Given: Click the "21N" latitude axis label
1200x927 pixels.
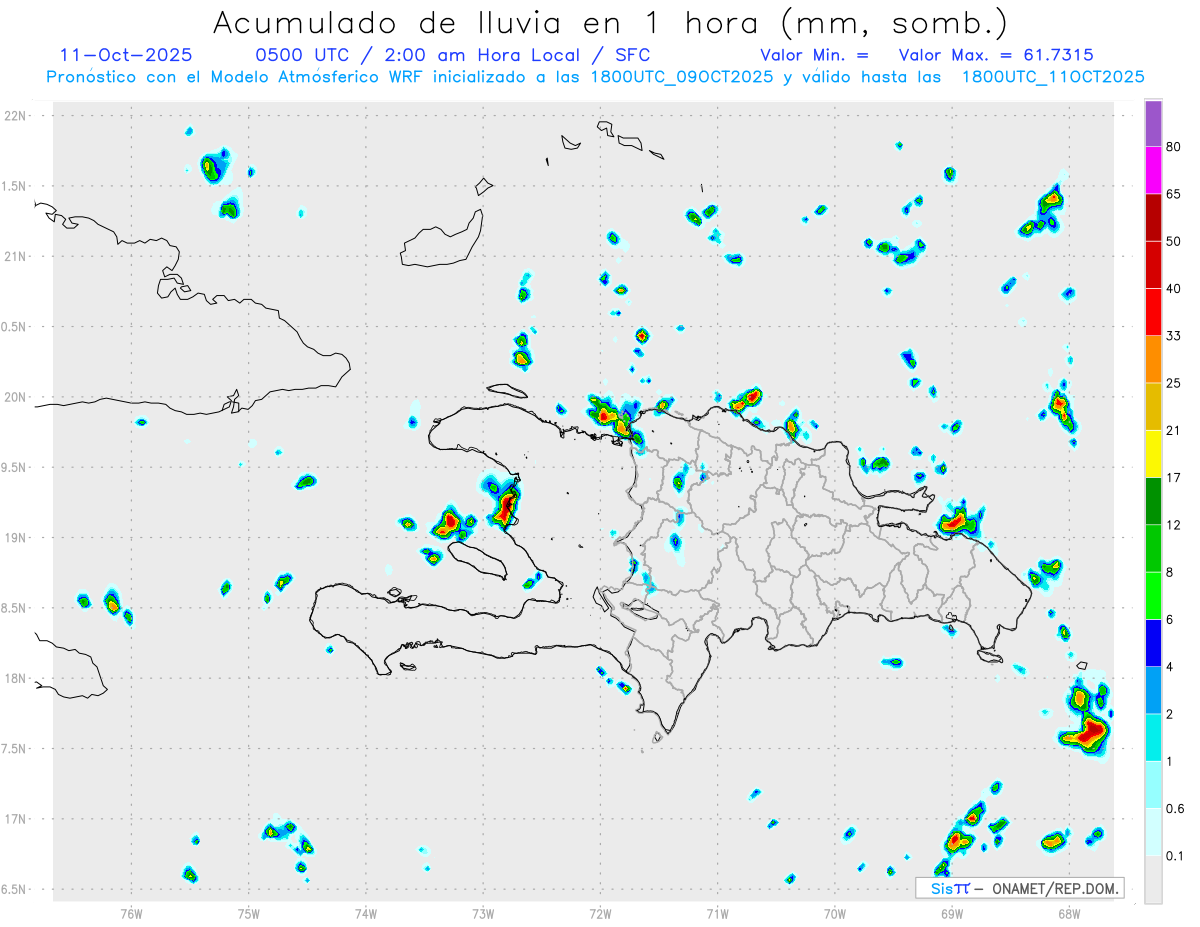Looking at the screenshot, I should coord(15,256).
